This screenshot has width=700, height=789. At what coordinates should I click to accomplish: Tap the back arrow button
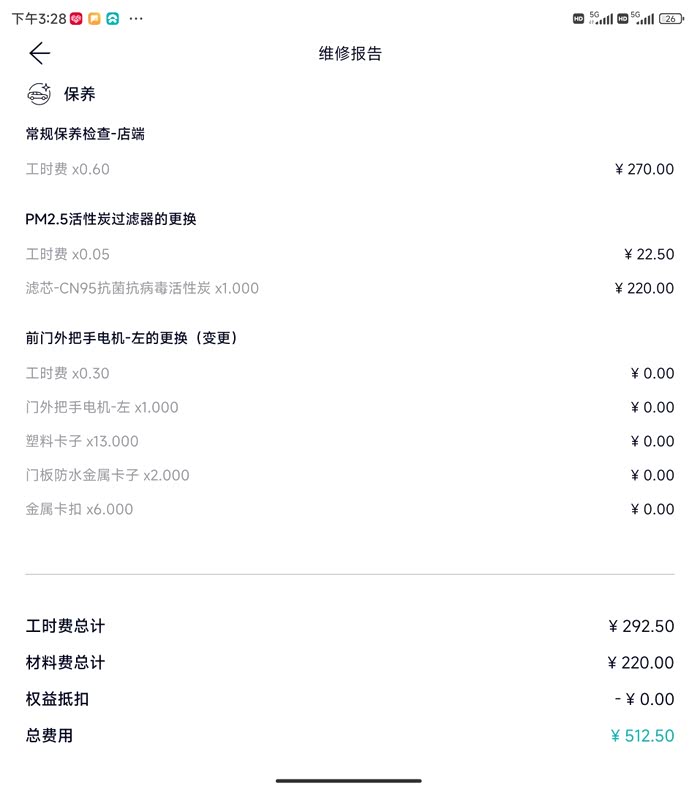[40, 54]
